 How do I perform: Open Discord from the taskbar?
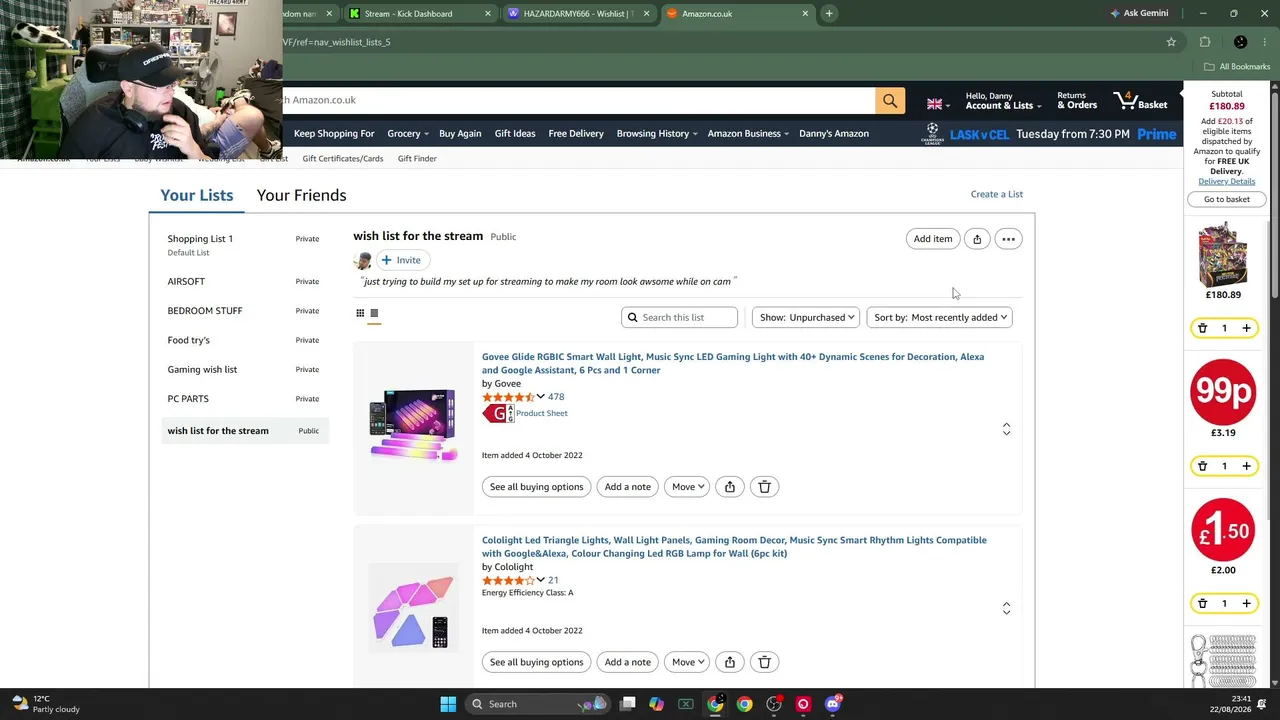point(833,704)
